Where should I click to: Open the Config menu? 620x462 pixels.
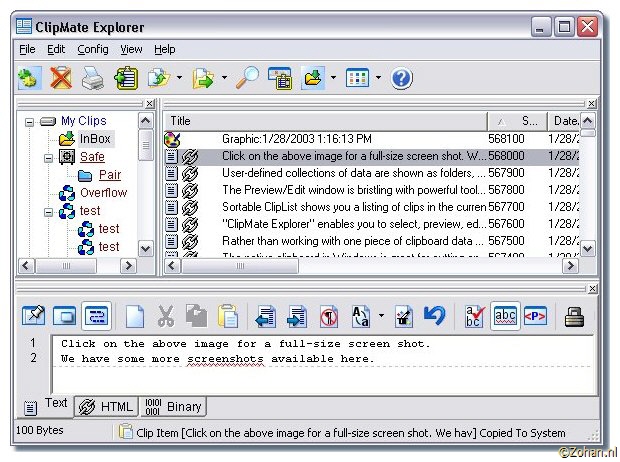93,49
